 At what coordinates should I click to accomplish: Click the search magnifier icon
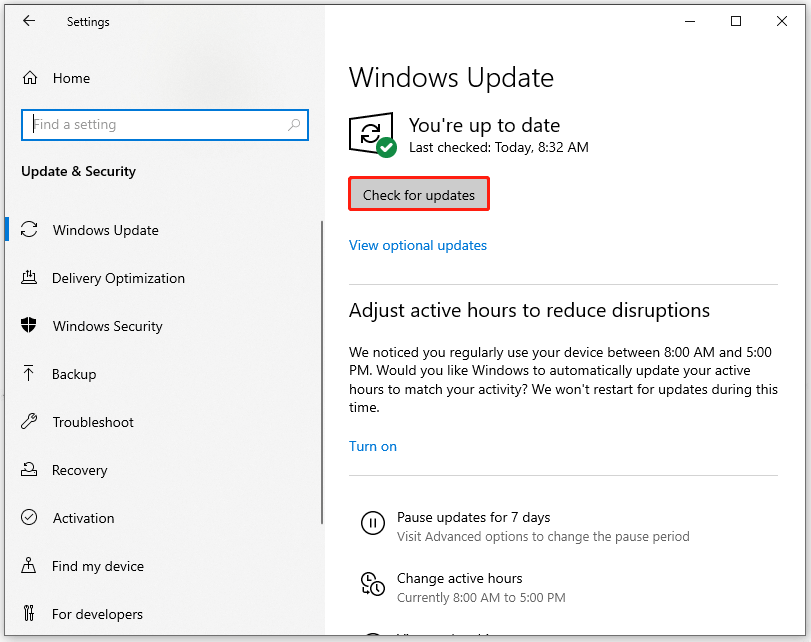(x=294, y=125)
